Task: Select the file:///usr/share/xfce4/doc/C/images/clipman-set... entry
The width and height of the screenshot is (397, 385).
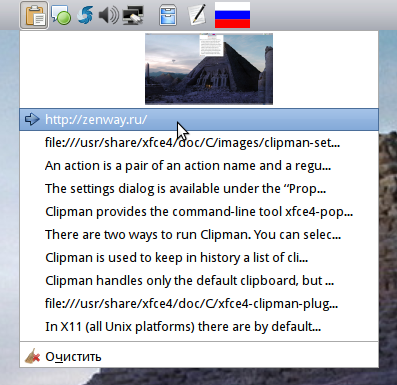Action: click(199, 143)
